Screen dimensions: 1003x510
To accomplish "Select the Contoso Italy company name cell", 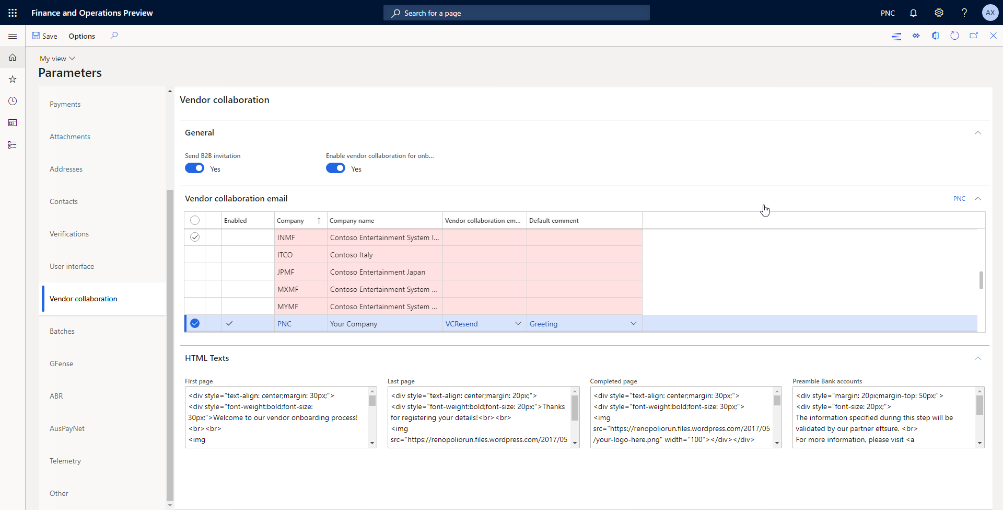I will (384, 255).
